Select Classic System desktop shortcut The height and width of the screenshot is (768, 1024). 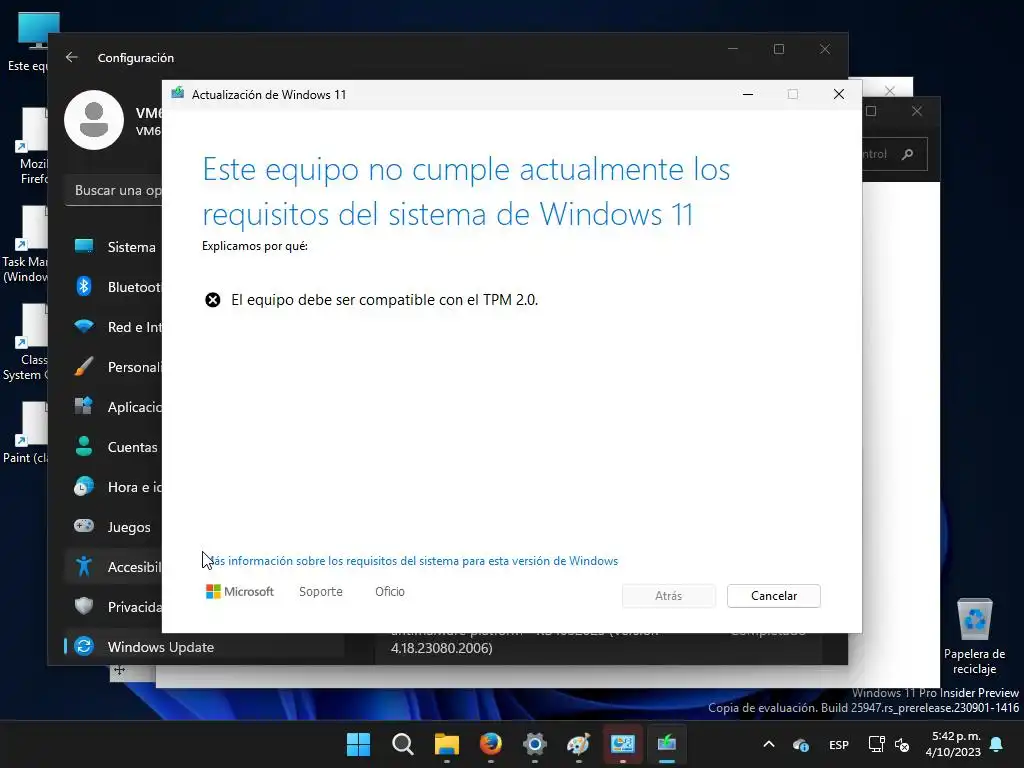(x=25, y=342)
